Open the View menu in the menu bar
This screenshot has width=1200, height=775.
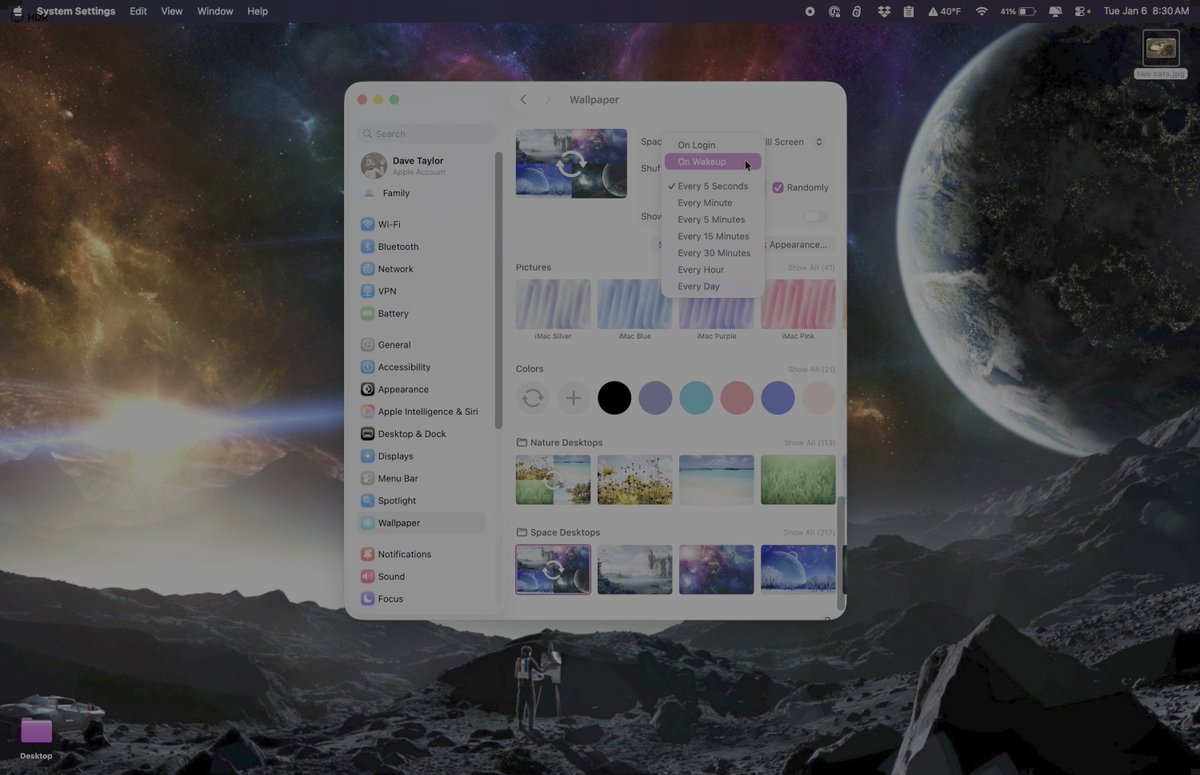171,11
